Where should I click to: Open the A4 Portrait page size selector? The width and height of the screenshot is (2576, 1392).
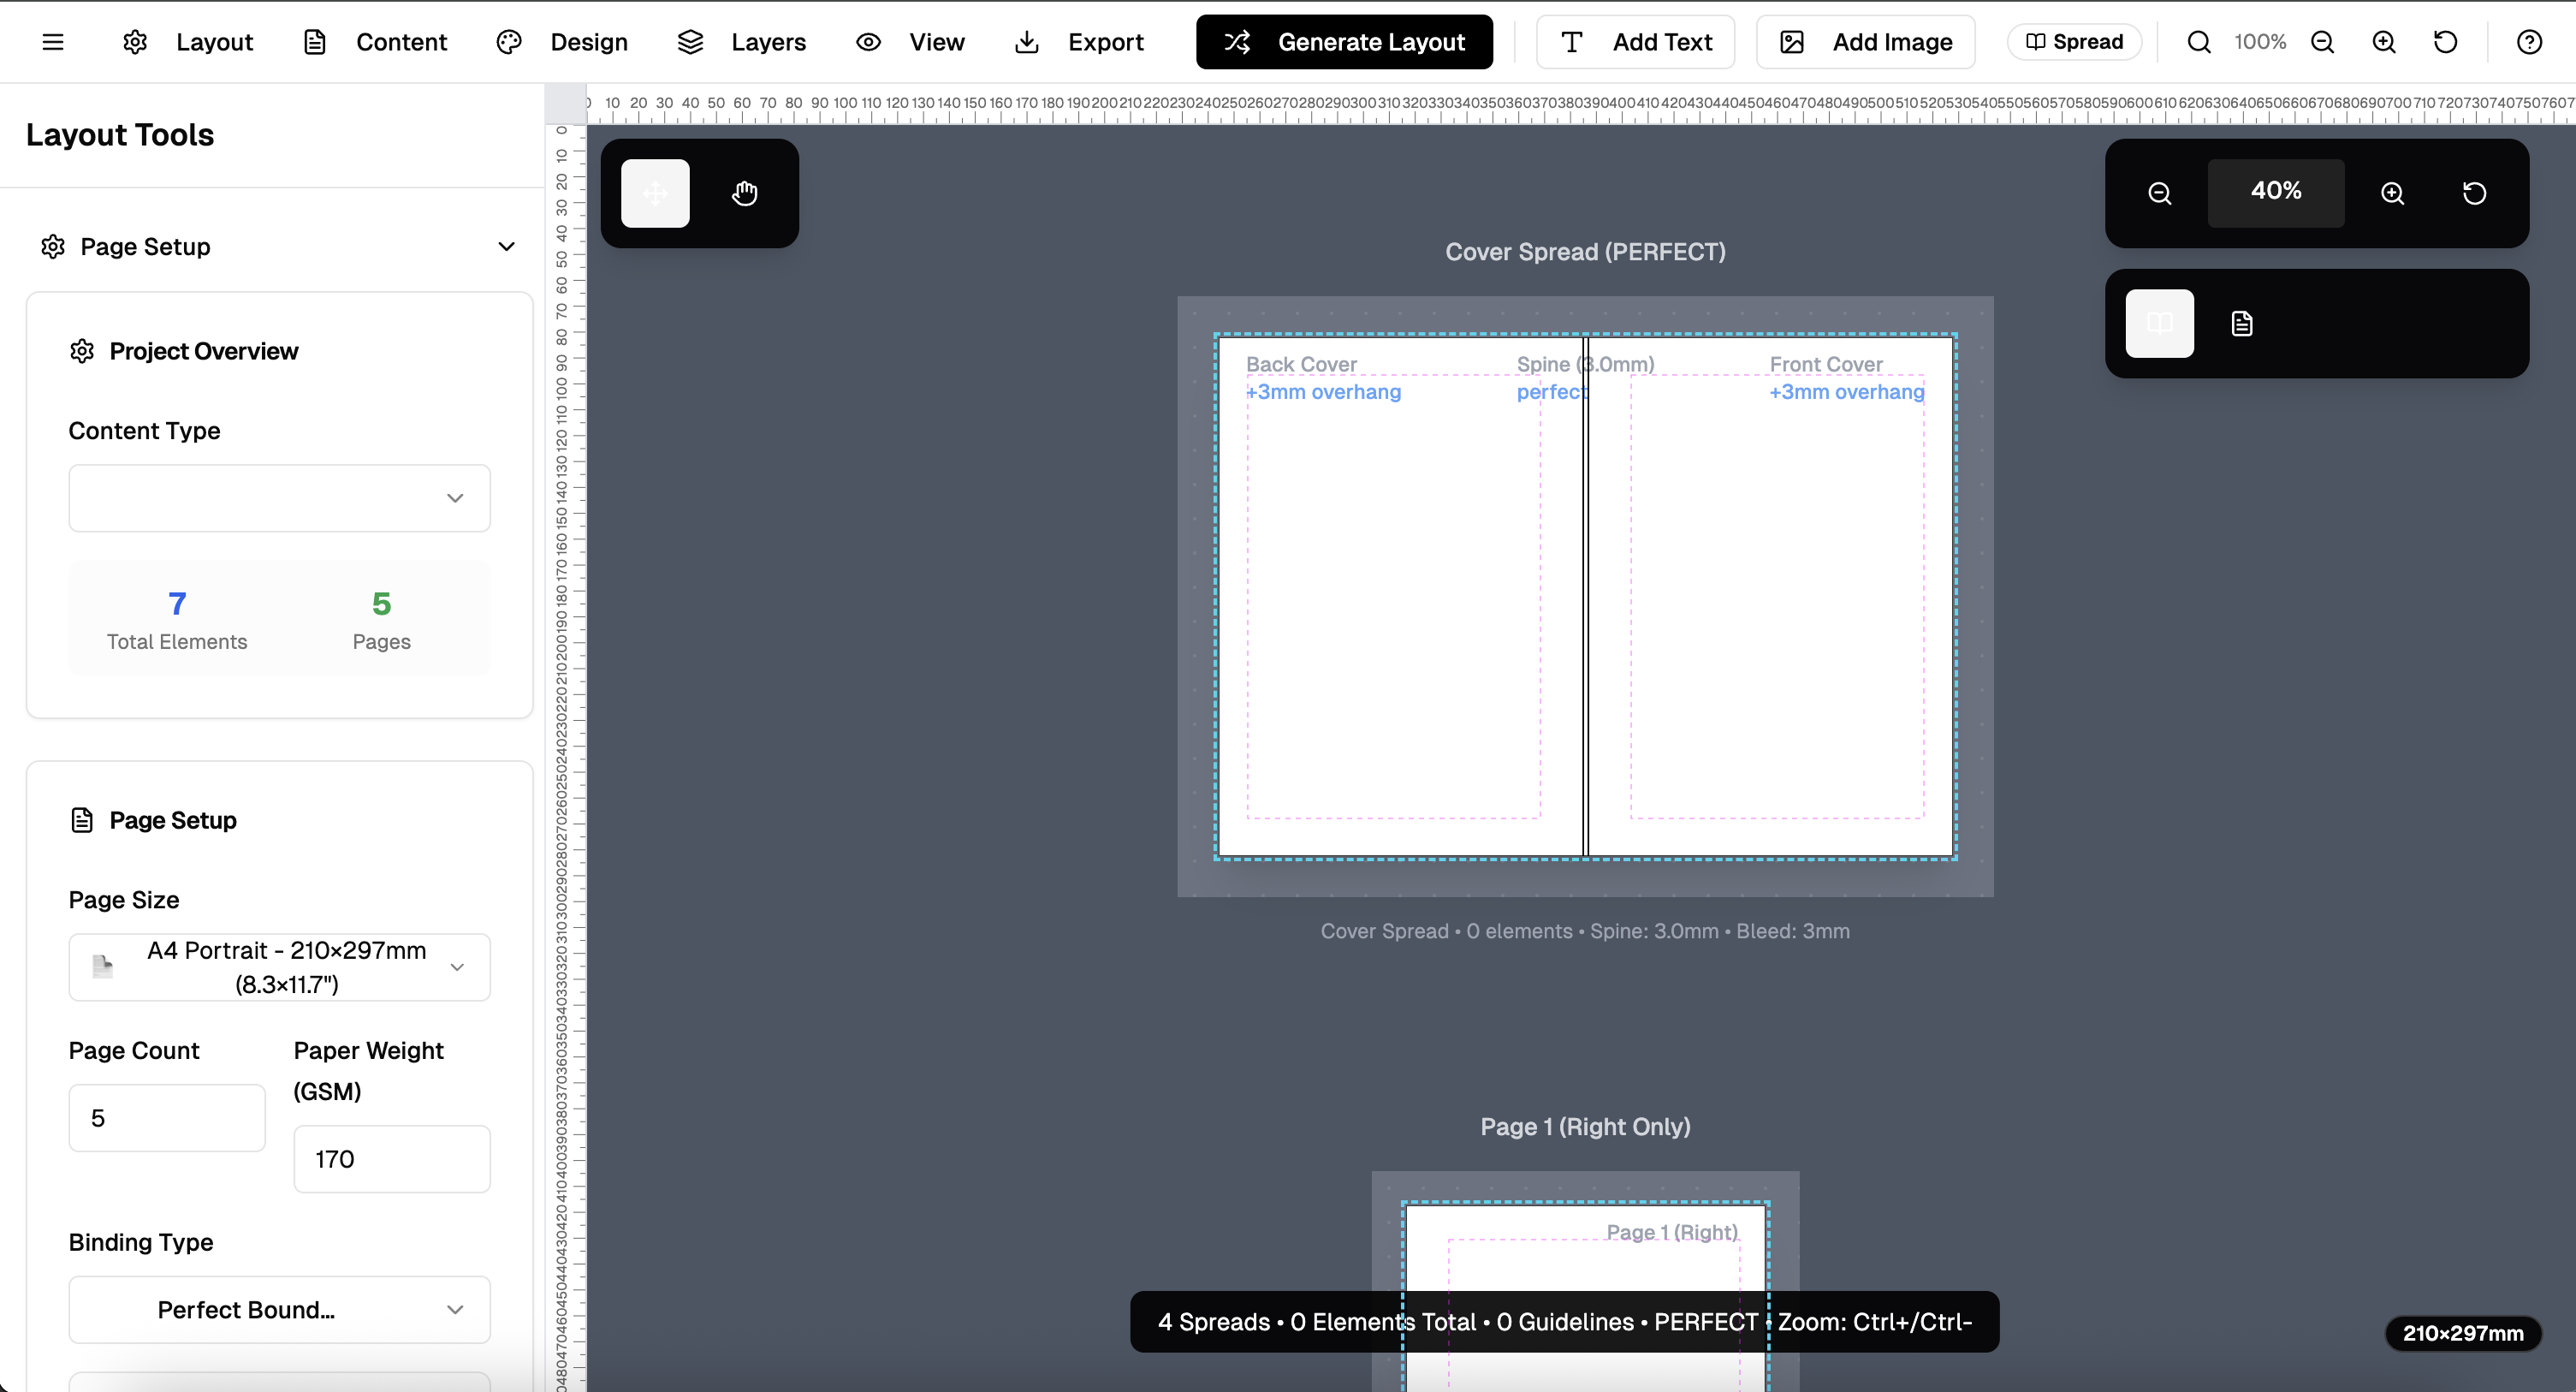279,966
